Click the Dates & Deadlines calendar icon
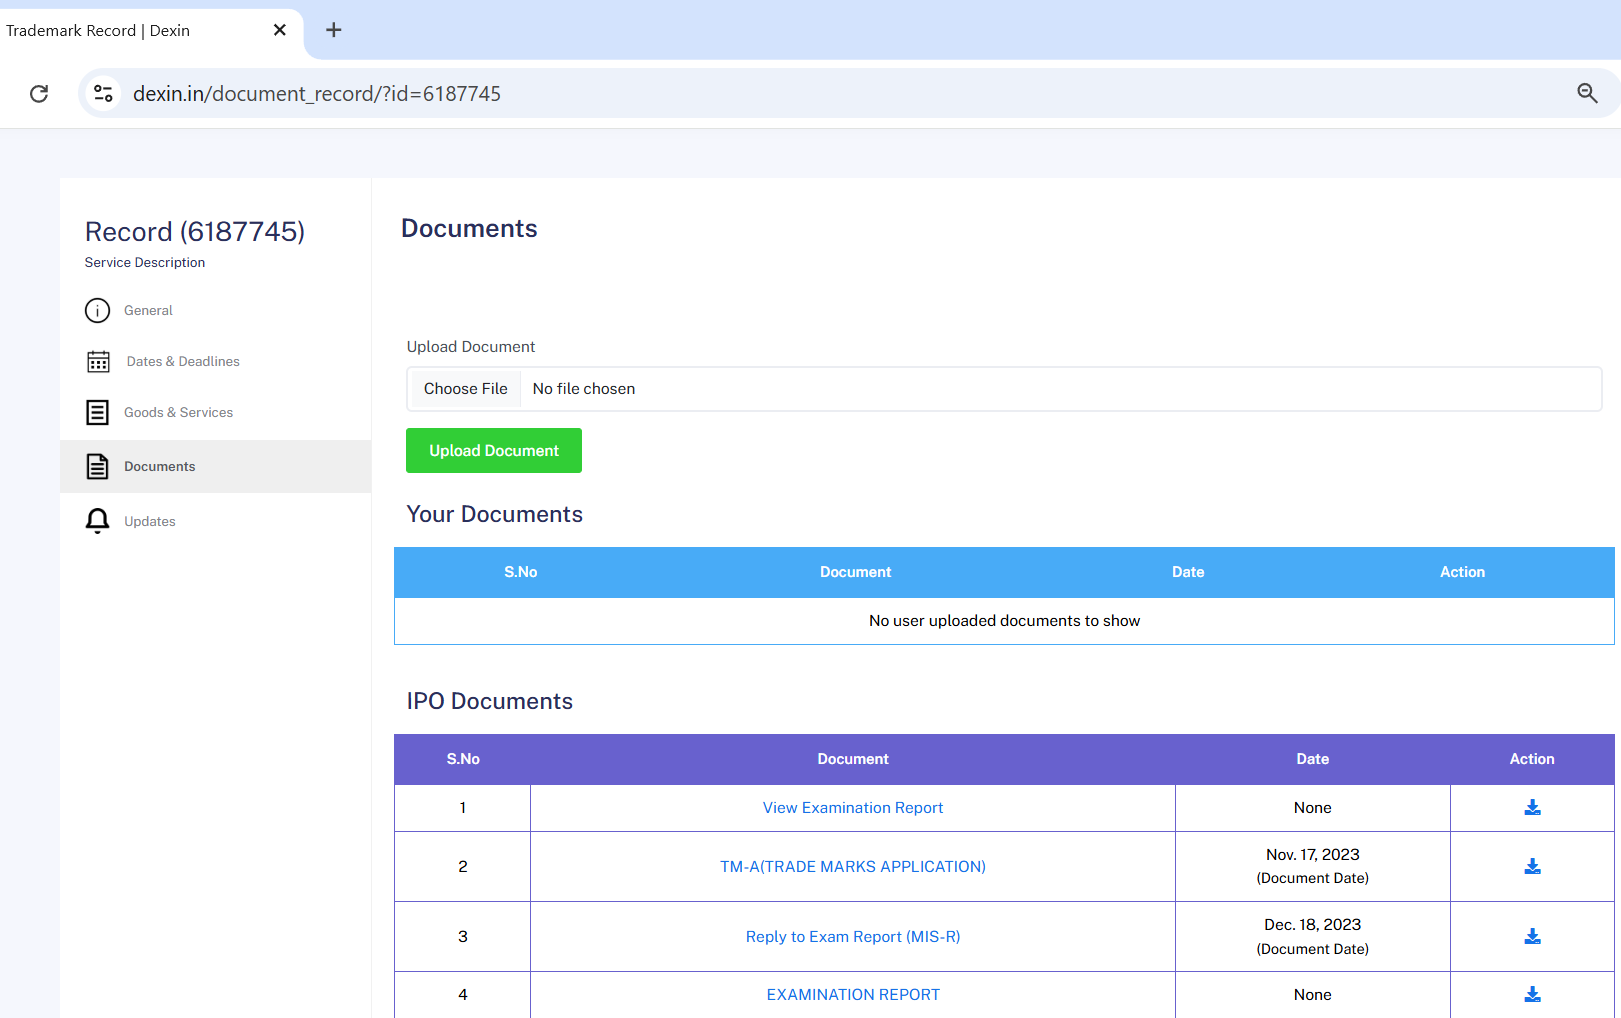The image size is (1621, 1018). click(97, 361)
